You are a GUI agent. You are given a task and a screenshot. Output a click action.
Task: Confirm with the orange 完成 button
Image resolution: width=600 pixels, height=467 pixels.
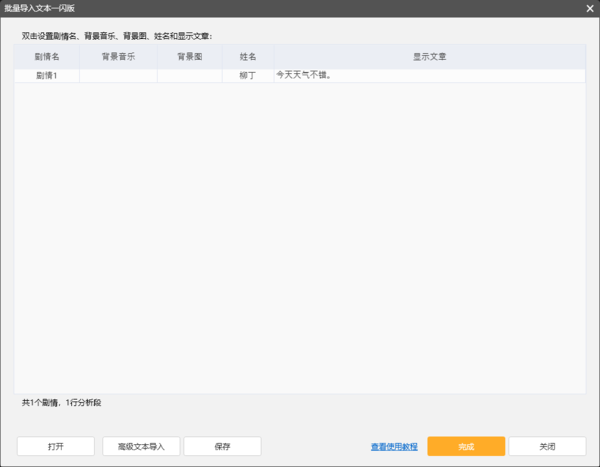click(466, 446)
